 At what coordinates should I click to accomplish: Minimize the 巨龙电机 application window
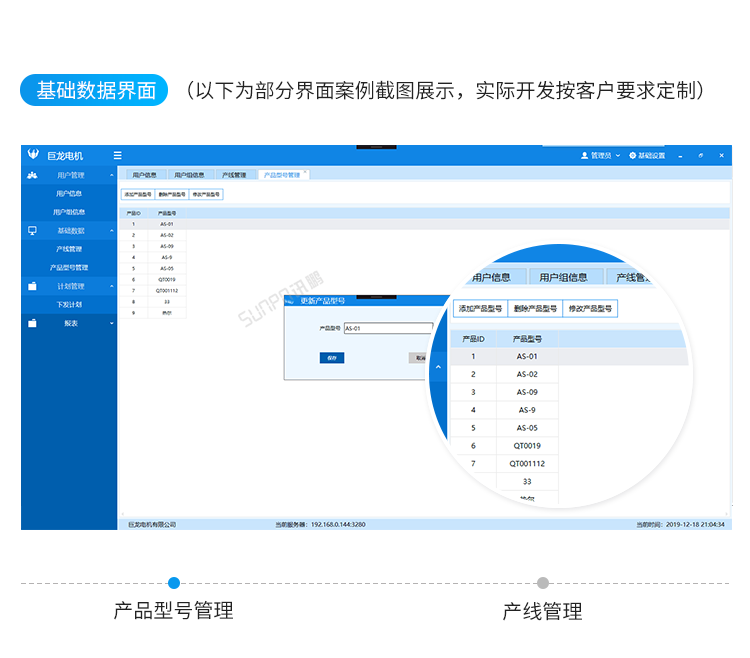[680, 156]
